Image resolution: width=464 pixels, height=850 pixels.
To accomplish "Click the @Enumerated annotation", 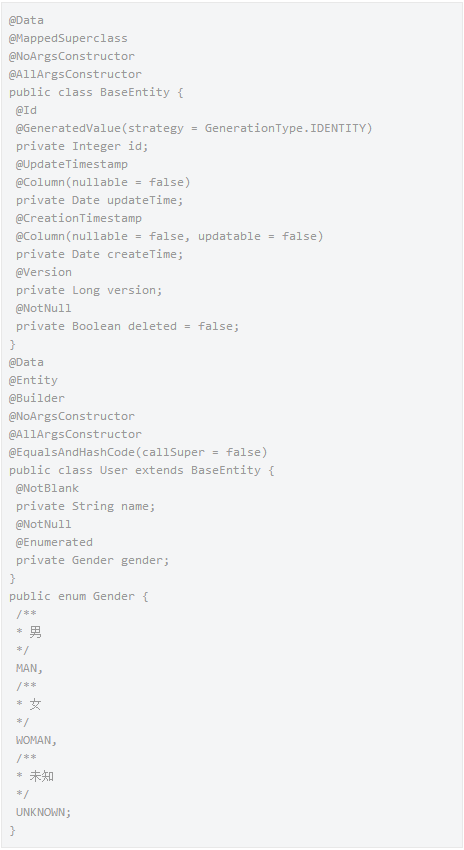I will point(54,542).
